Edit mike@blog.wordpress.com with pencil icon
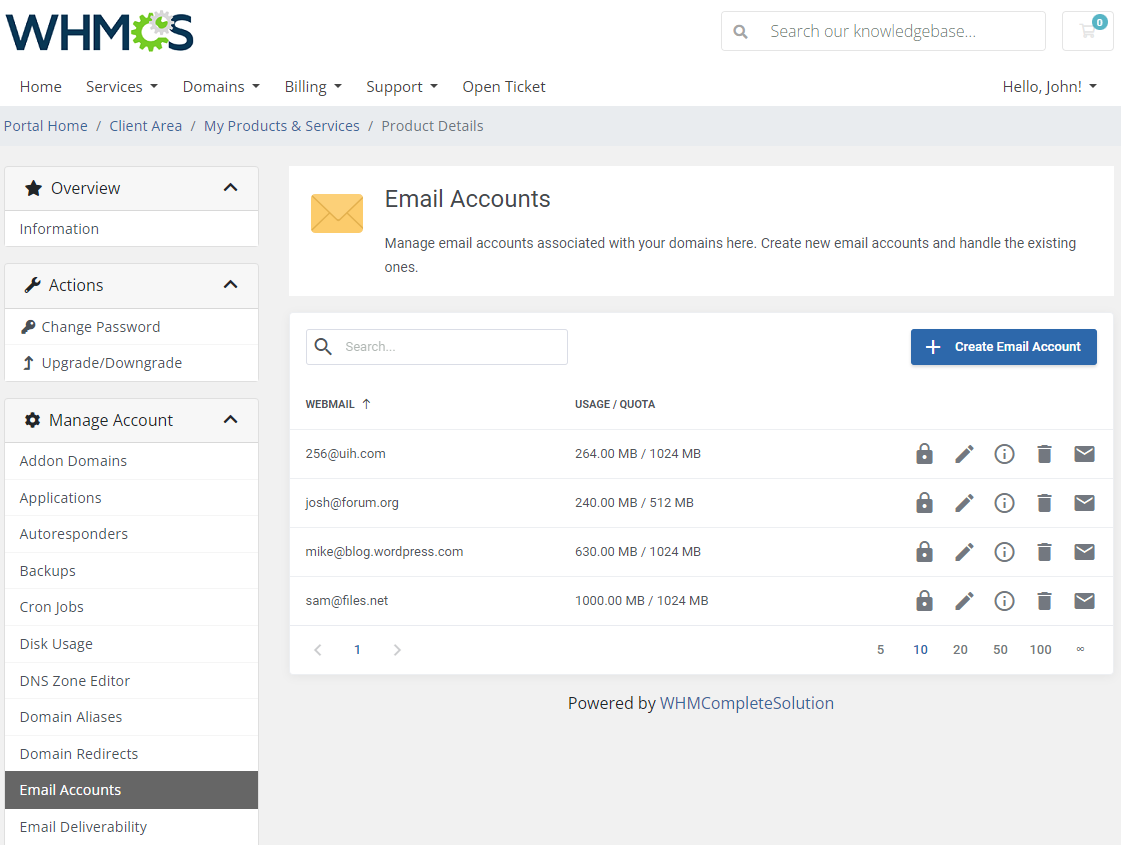The image size is (1121, 845). click(x=964, y=552)
